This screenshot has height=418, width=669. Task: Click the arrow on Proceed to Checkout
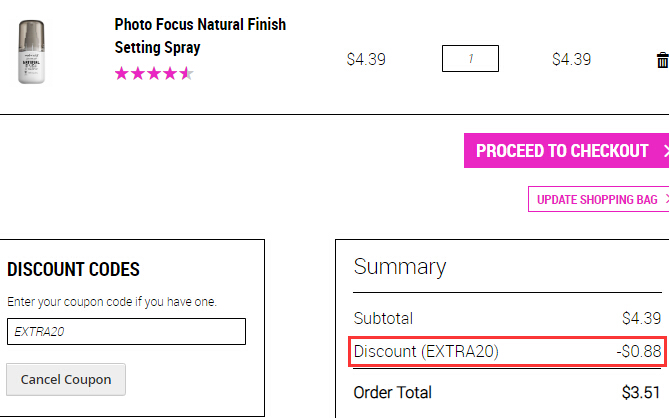point(666,151)
